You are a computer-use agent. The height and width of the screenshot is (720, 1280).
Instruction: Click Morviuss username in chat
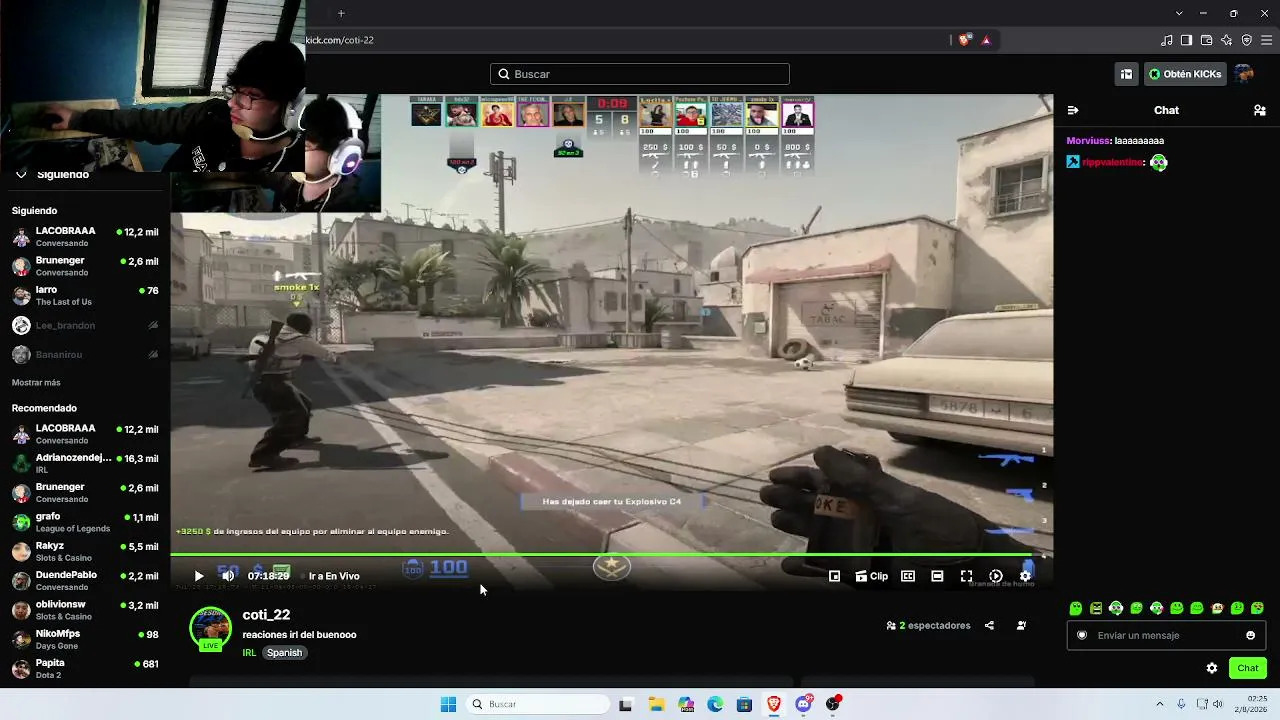[x=1088, y=141]
